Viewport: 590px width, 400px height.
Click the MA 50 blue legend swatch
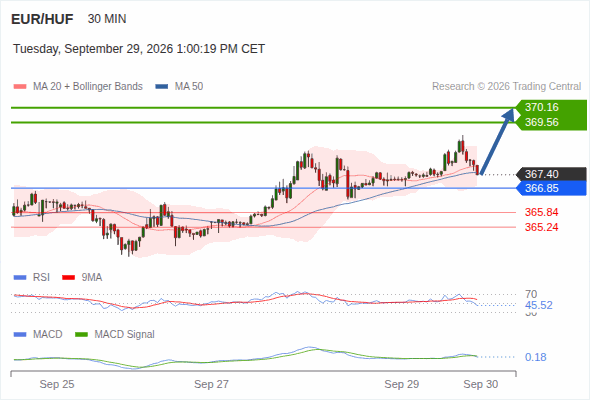[162, 87]
